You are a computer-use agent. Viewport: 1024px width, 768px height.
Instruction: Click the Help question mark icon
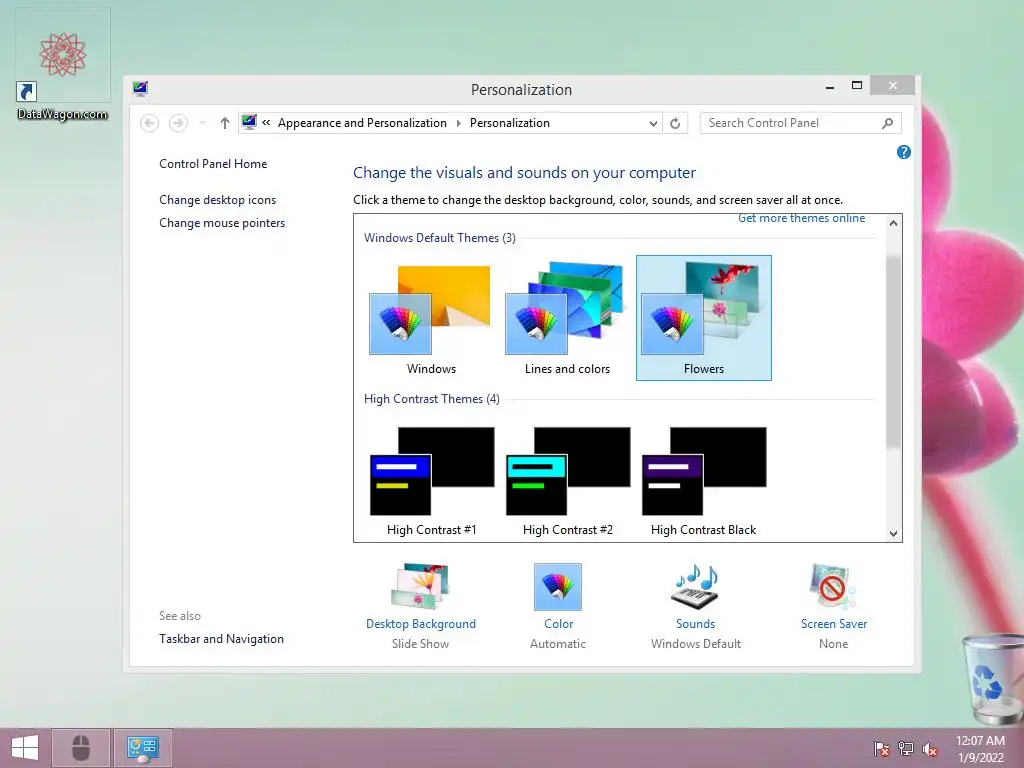903,152
